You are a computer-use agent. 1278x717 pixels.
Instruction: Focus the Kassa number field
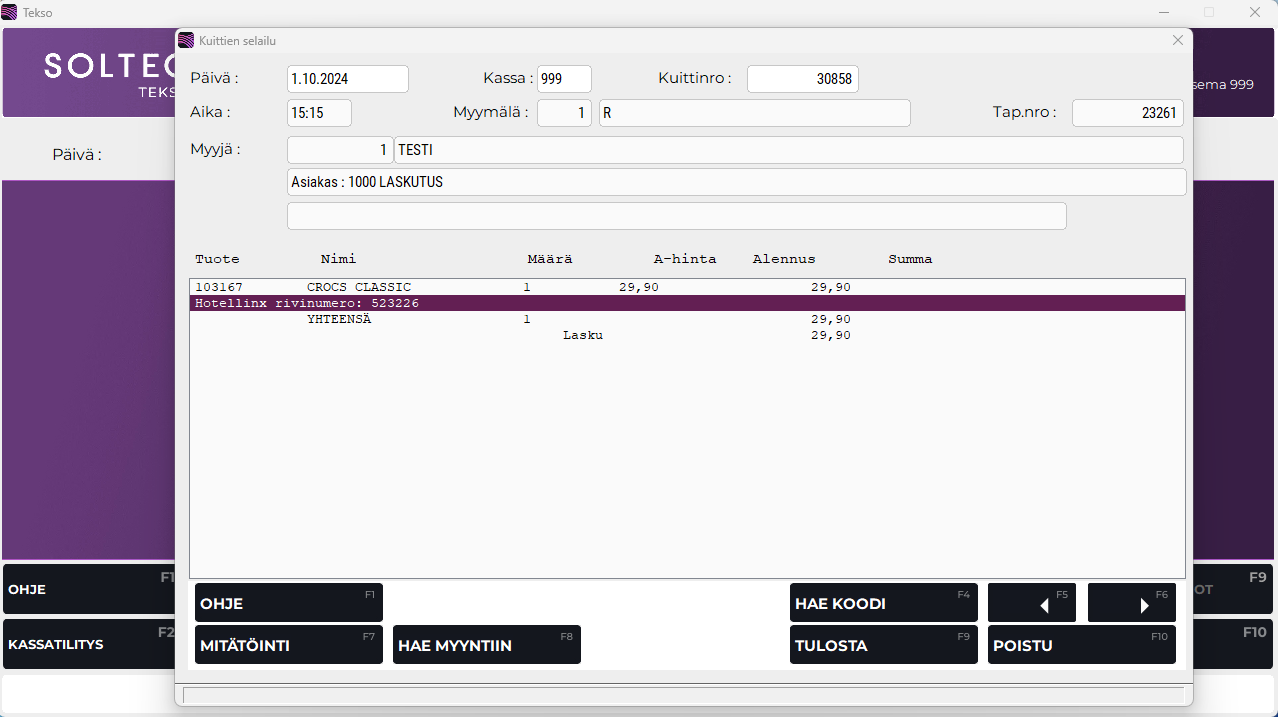click(564, 79)
